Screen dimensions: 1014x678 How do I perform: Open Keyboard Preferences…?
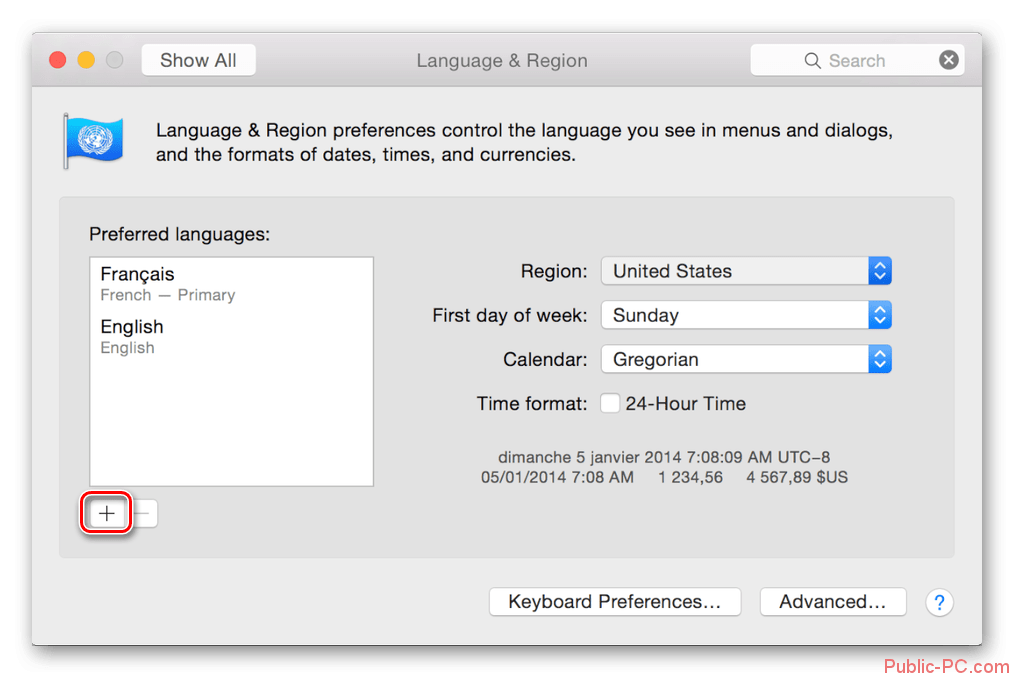pos(614,602)
